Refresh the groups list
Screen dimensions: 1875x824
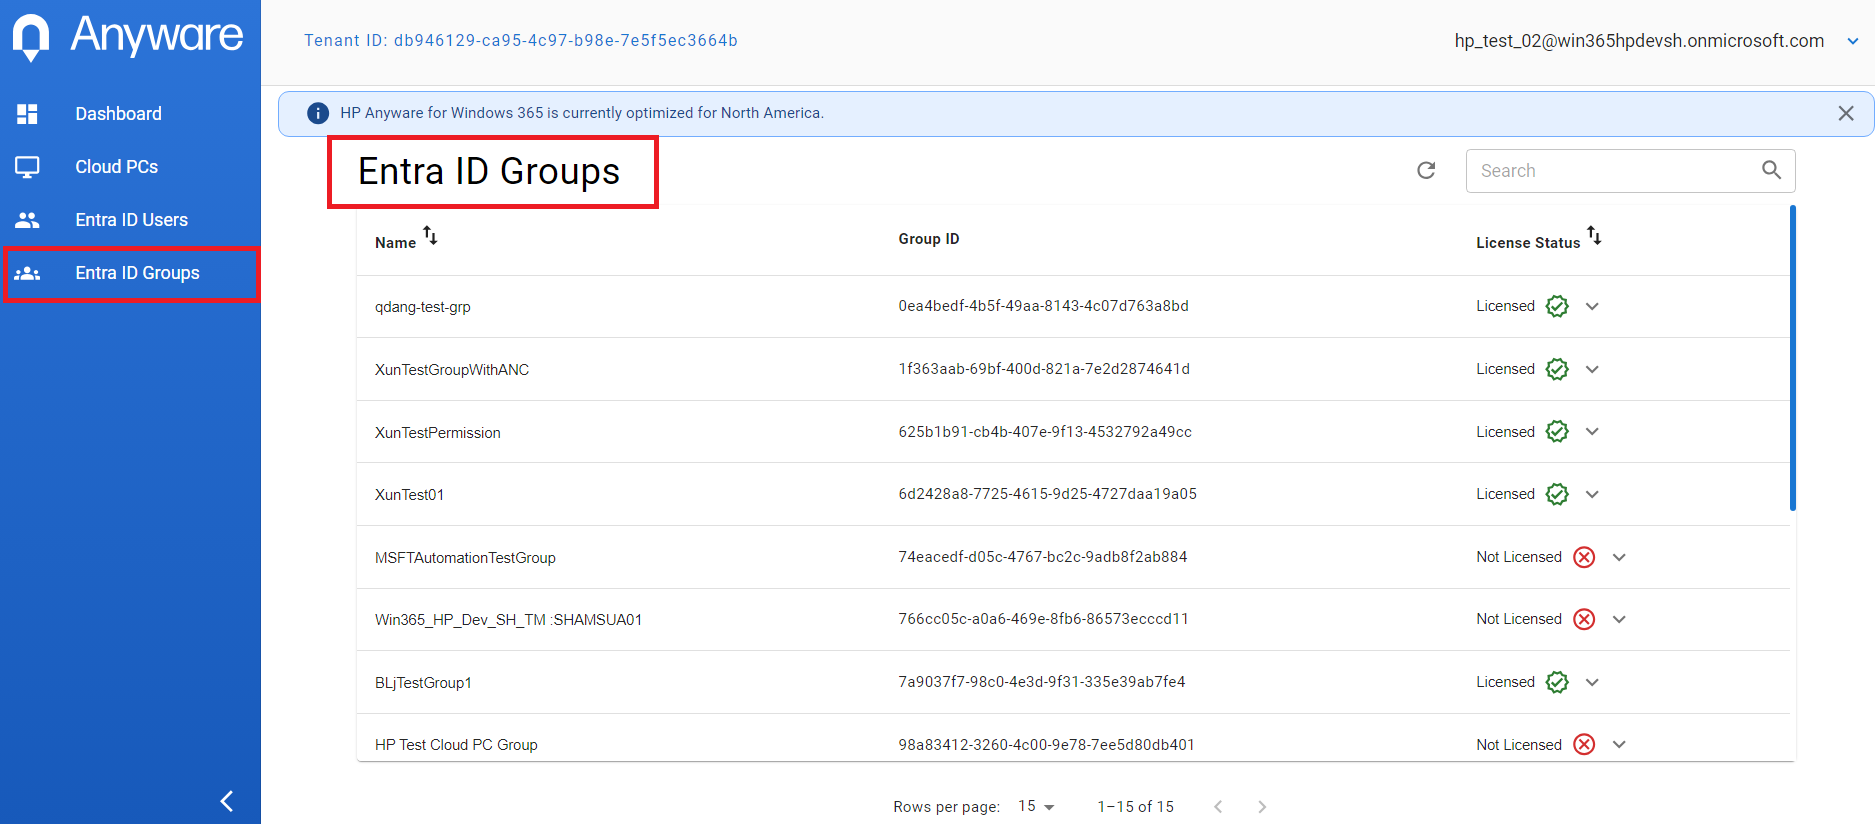pos(1427,170)
